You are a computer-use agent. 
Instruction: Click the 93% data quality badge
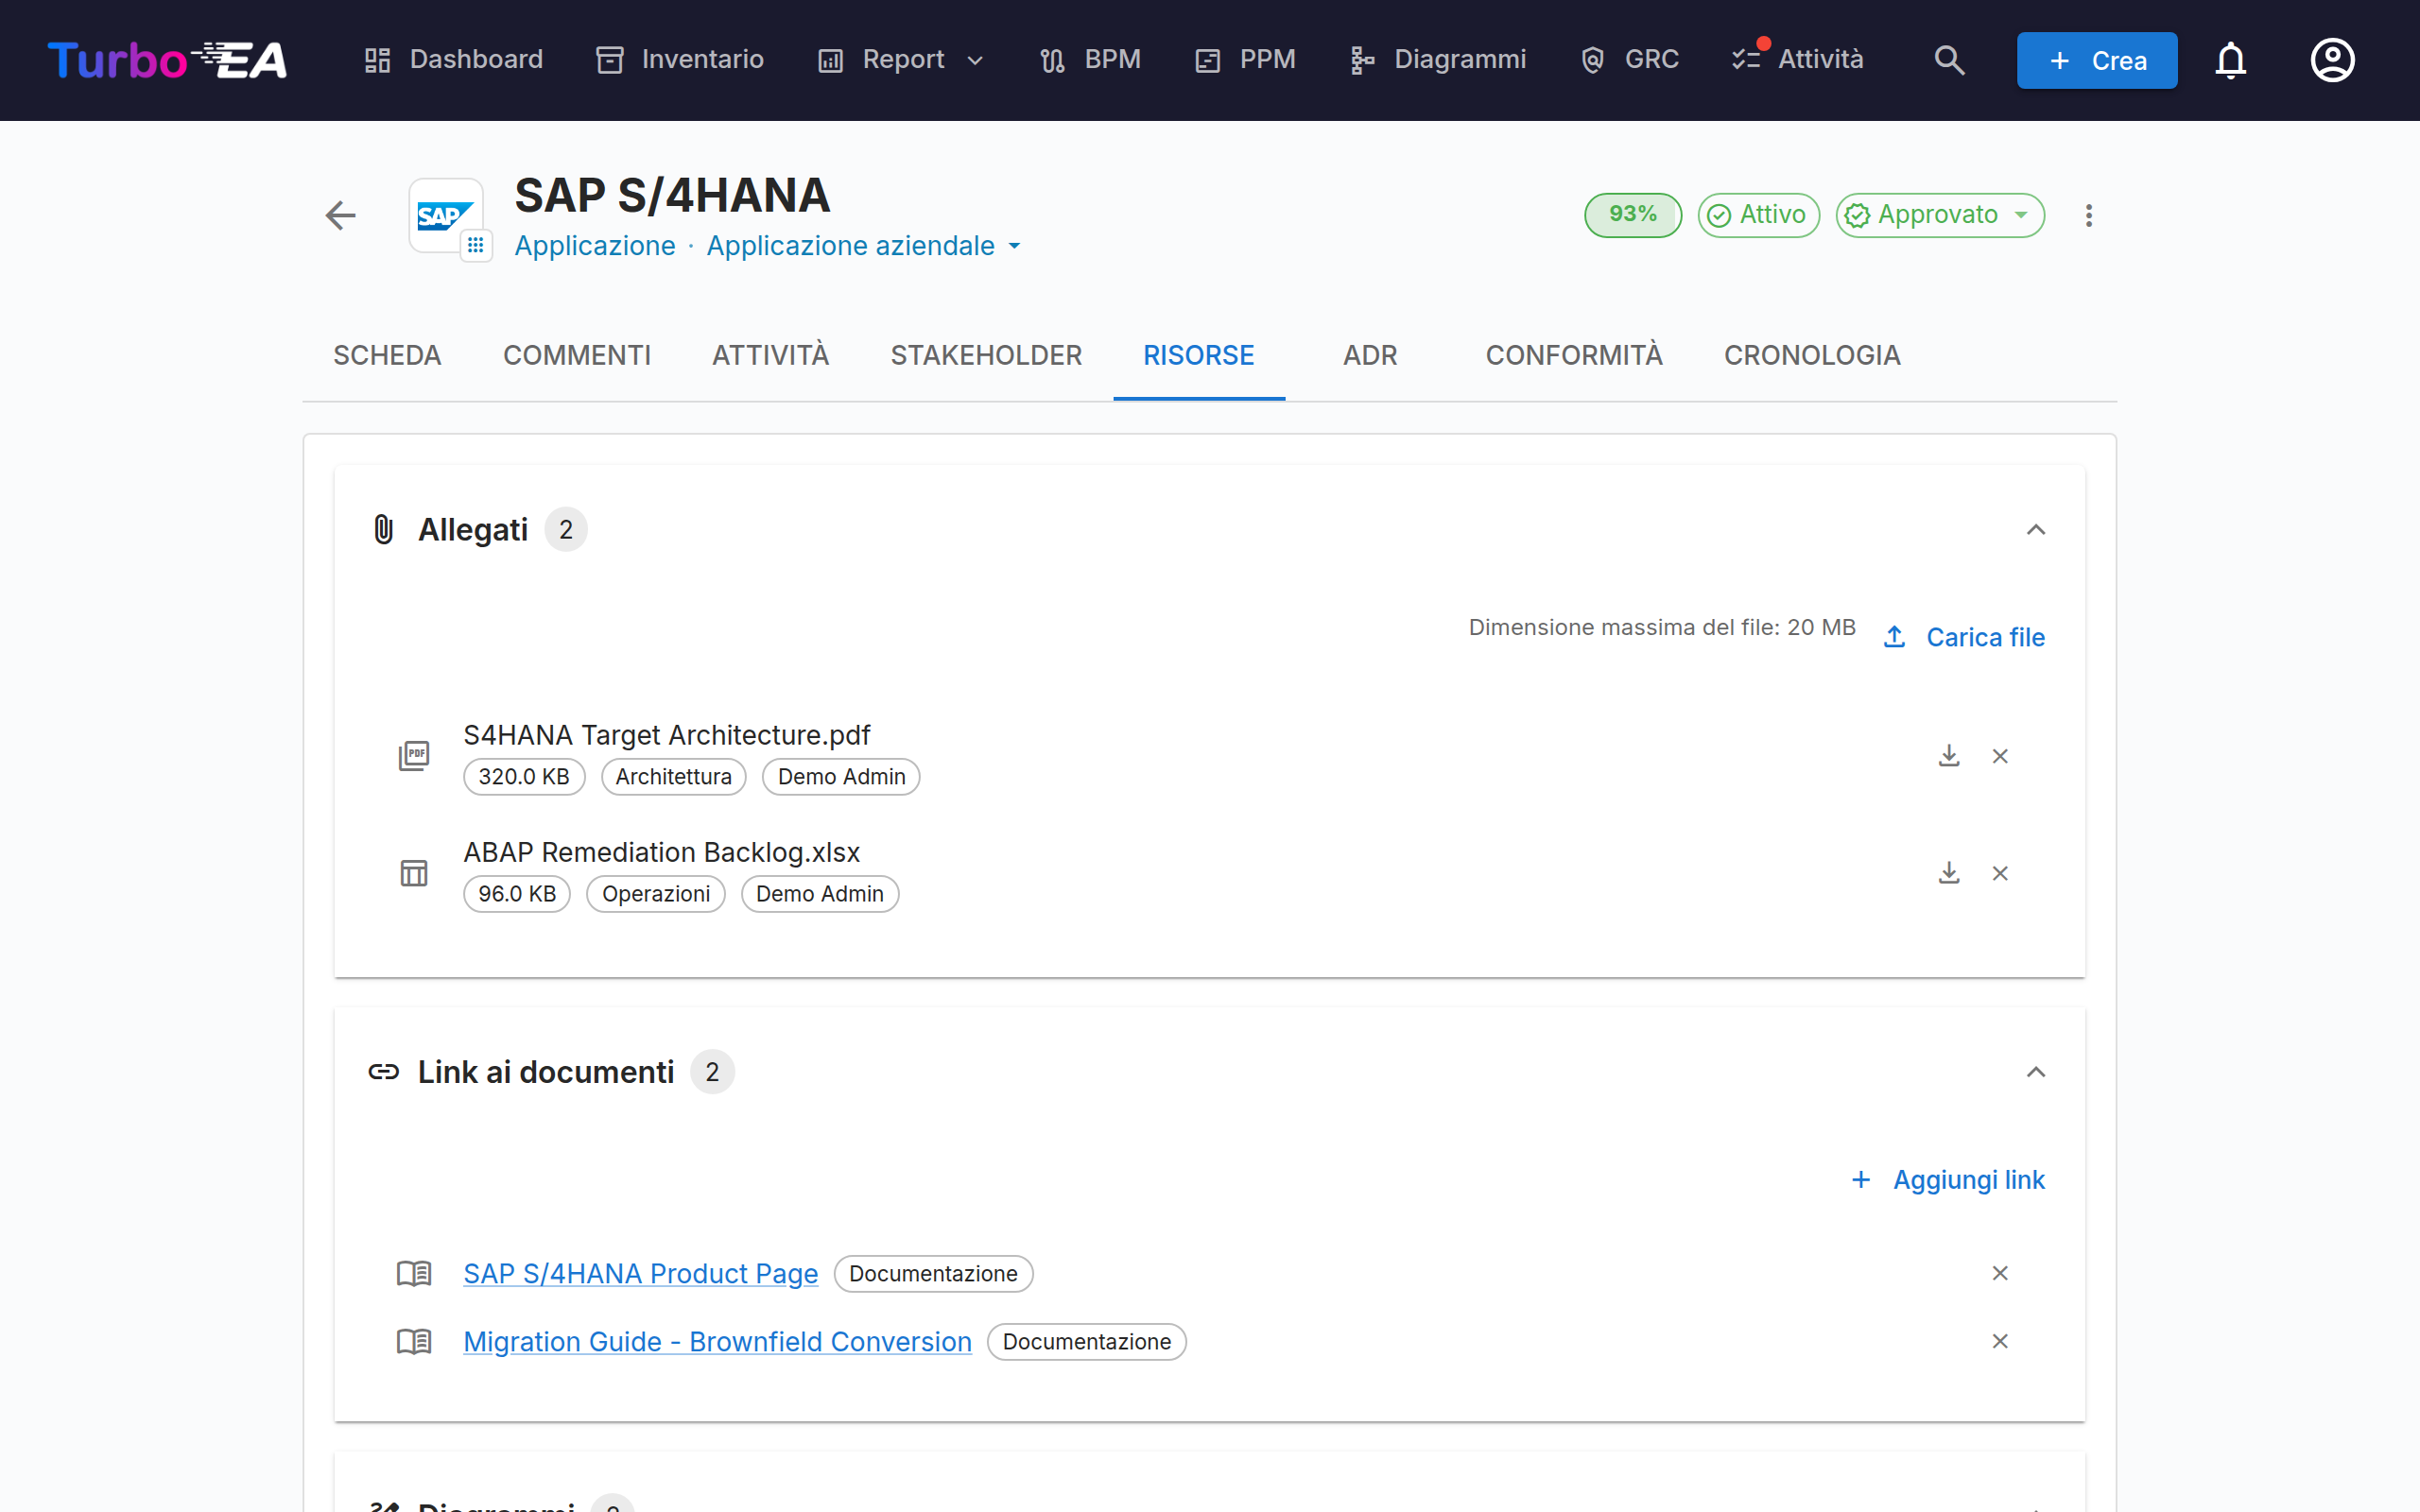tap(1632, 215)
